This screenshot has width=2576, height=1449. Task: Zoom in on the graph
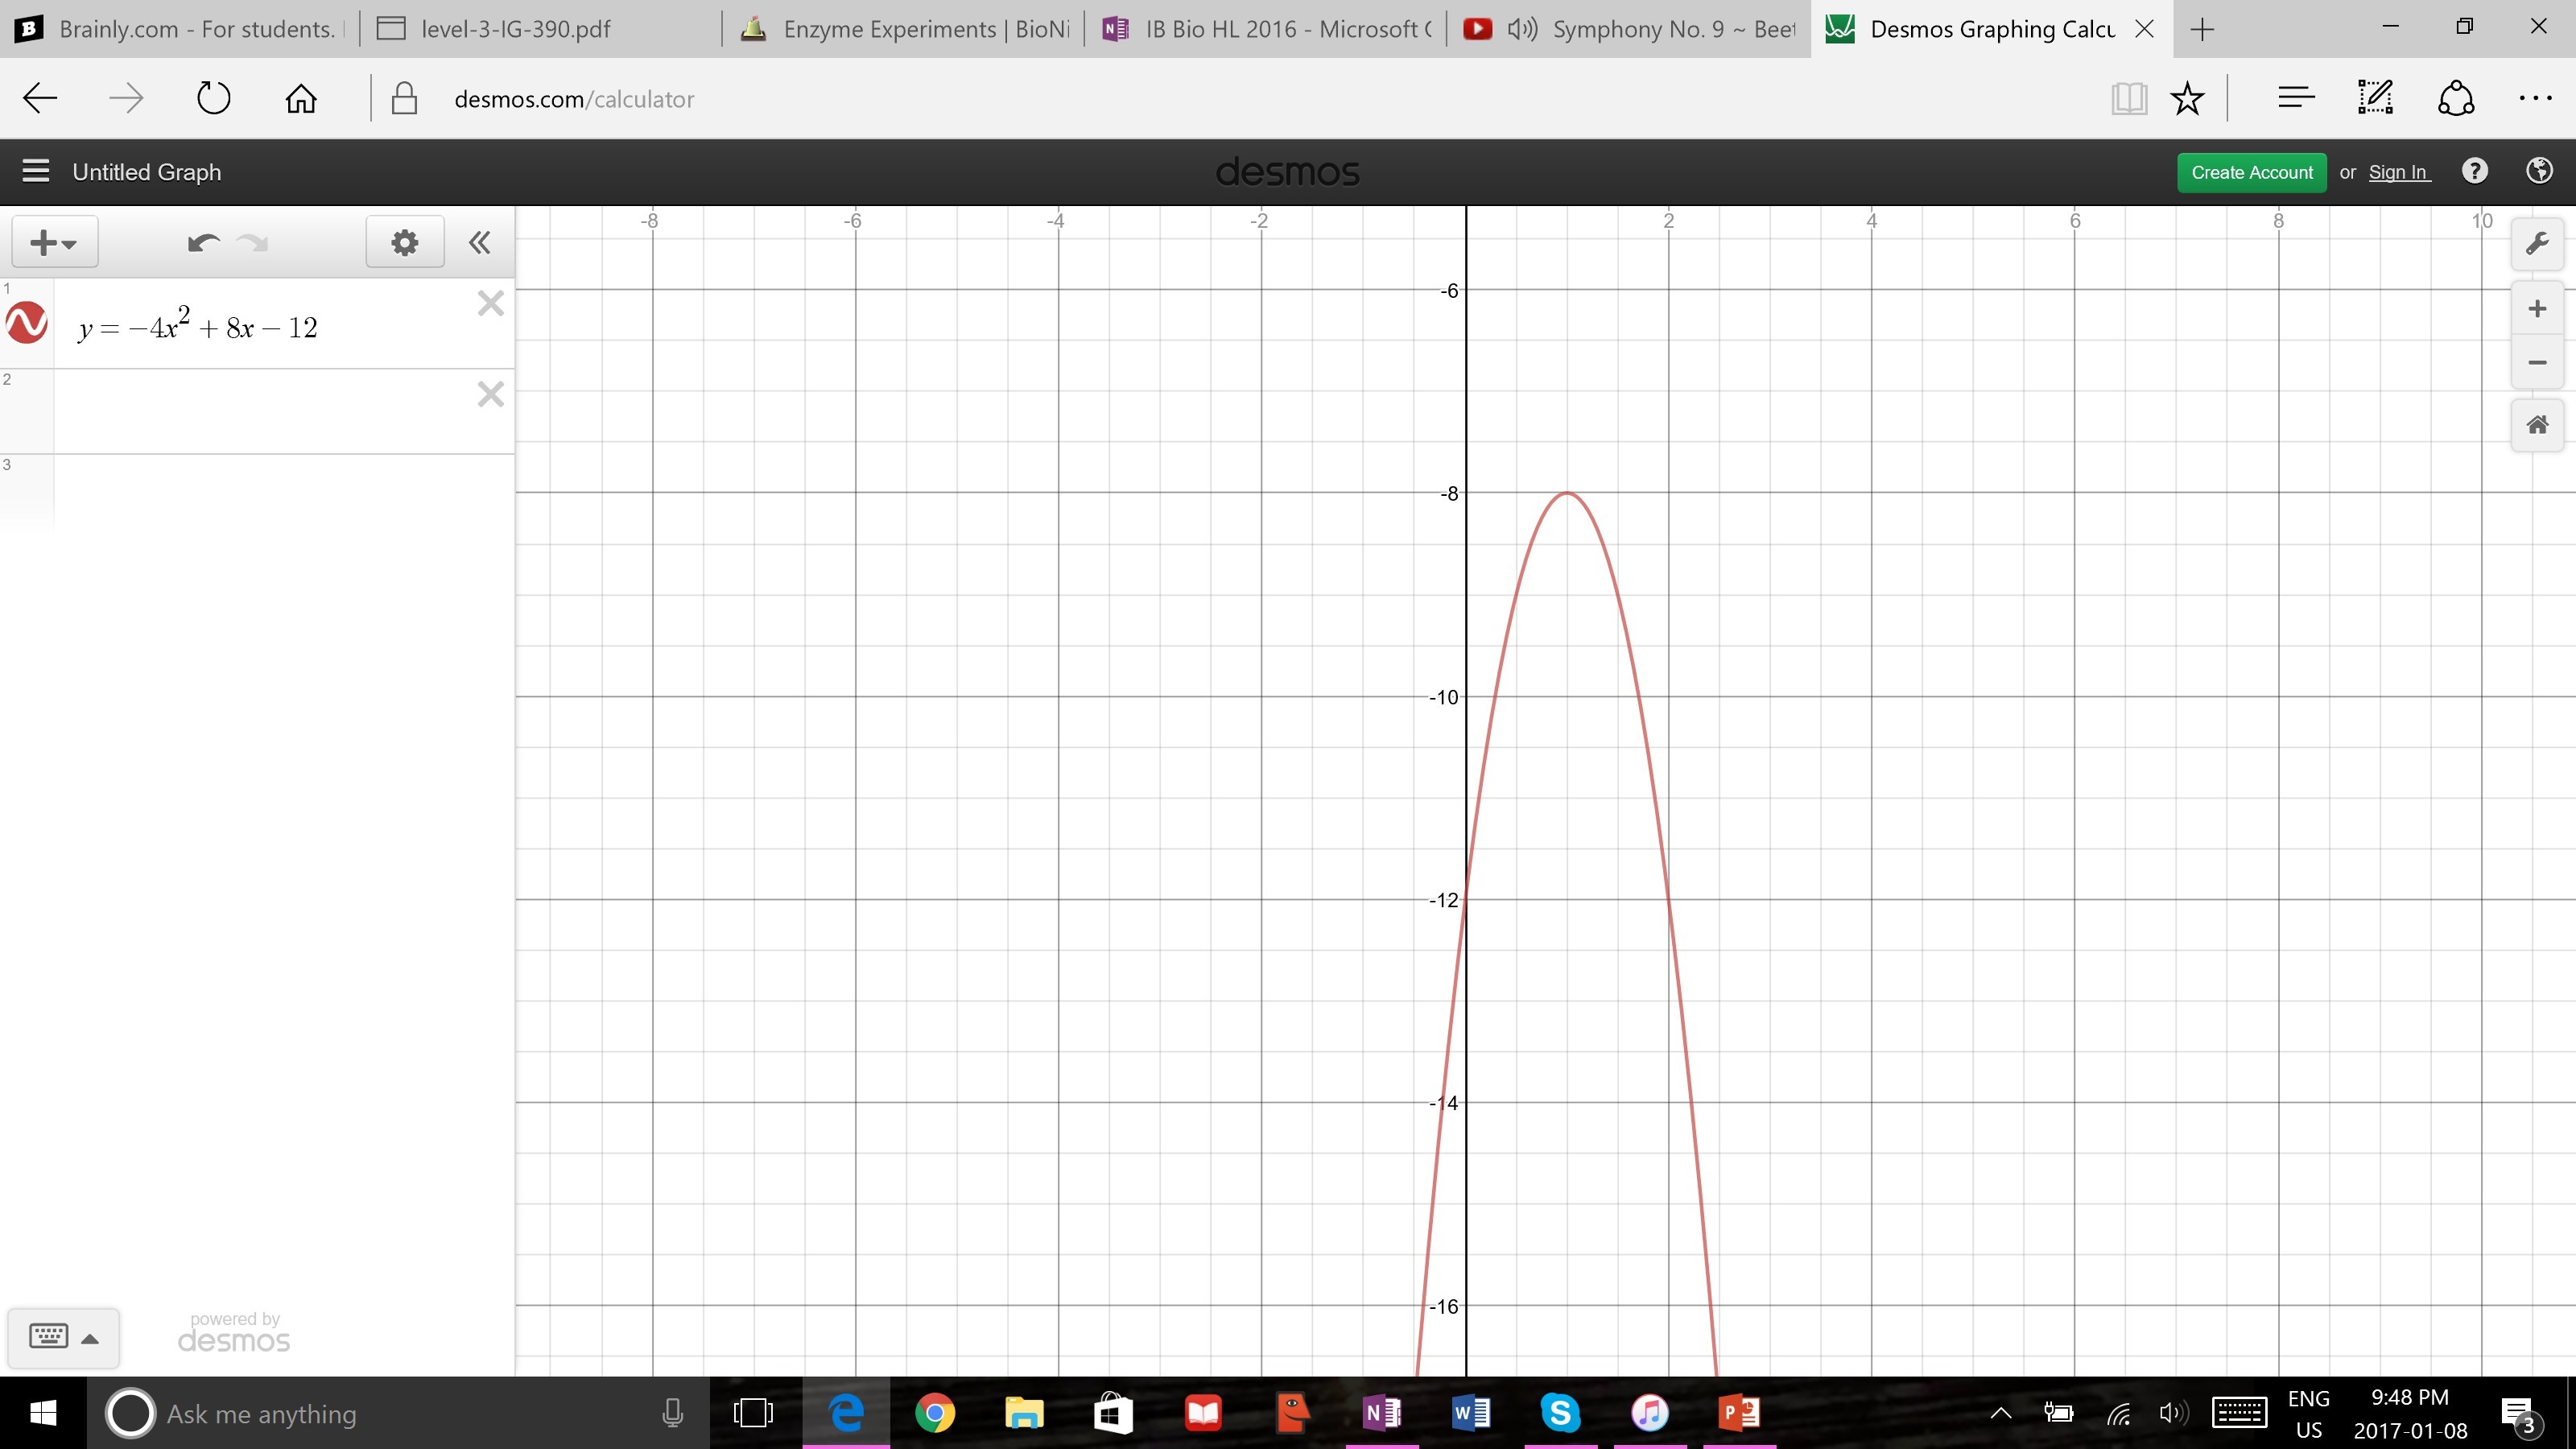click(2537, 309)
